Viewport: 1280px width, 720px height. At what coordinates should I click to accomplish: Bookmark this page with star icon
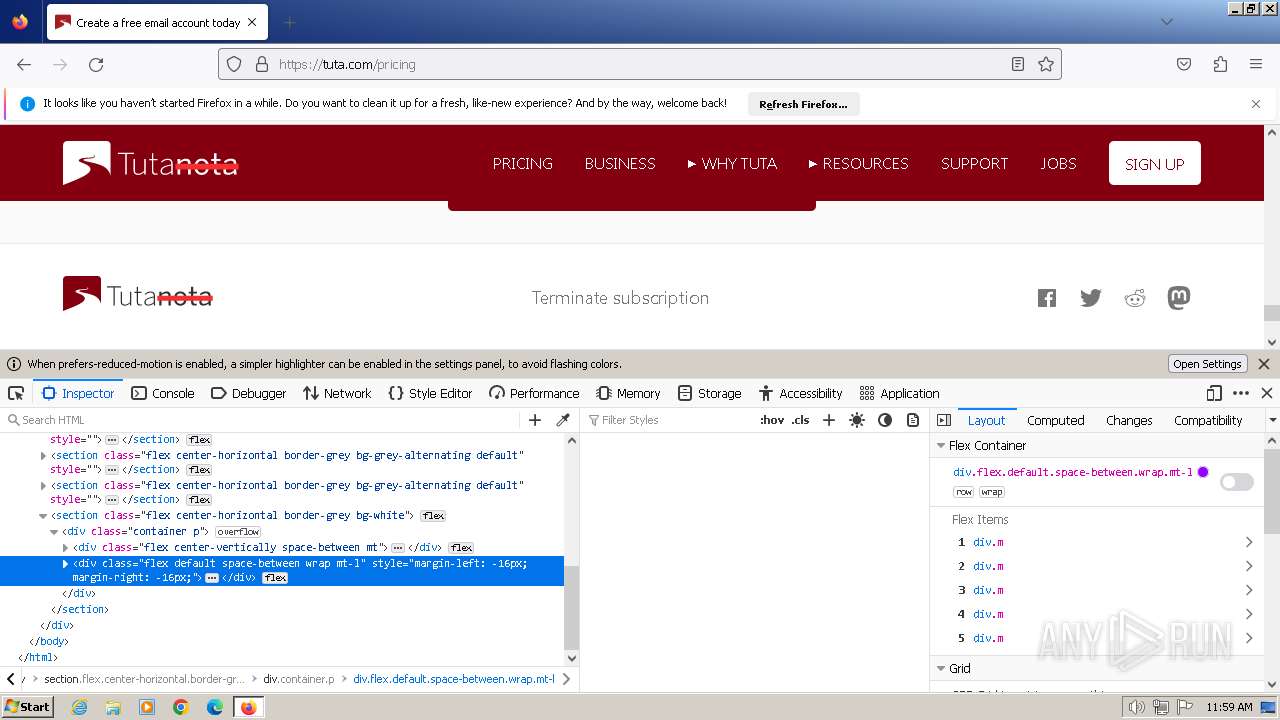click(x=1046, y=64)
